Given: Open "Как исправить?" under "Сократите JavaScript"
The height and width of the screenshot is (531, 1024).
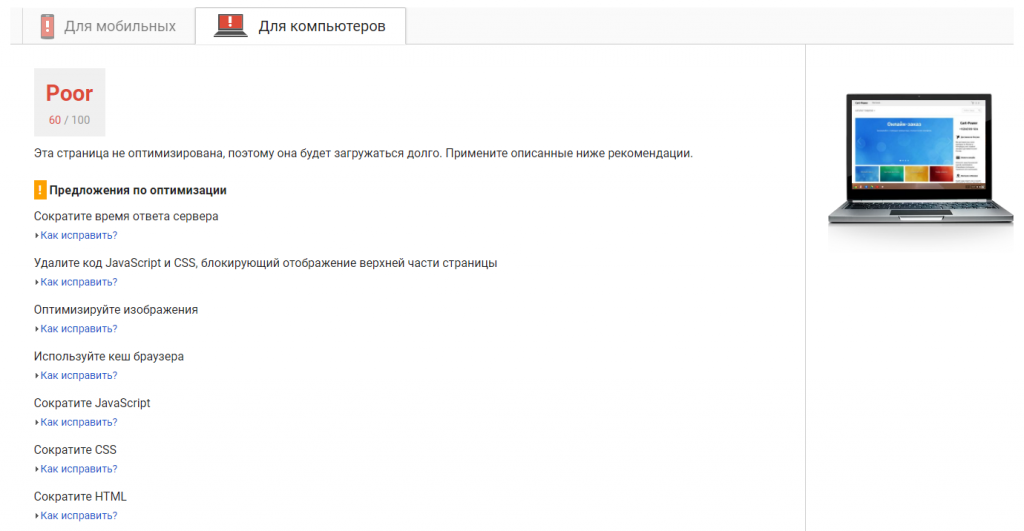Looking at the screenshot, I should pyautogui.click(x=78, y=422).
